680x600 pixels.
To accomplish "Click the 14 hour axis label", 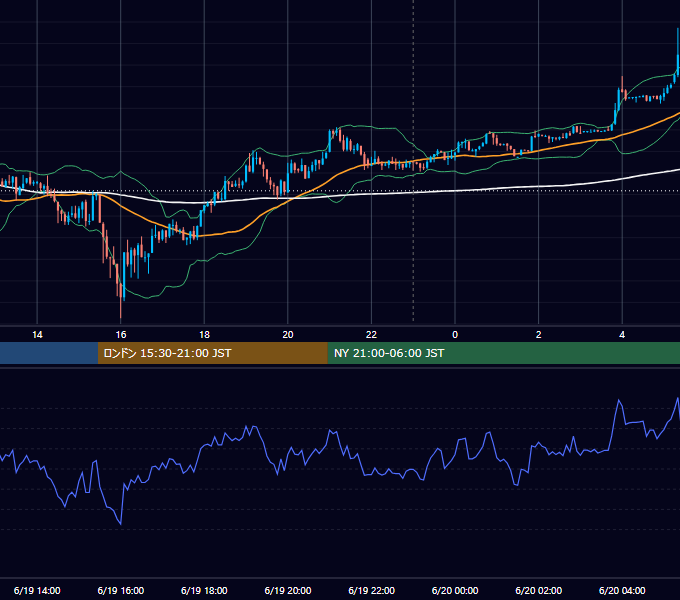I will [x=37, y=335].
